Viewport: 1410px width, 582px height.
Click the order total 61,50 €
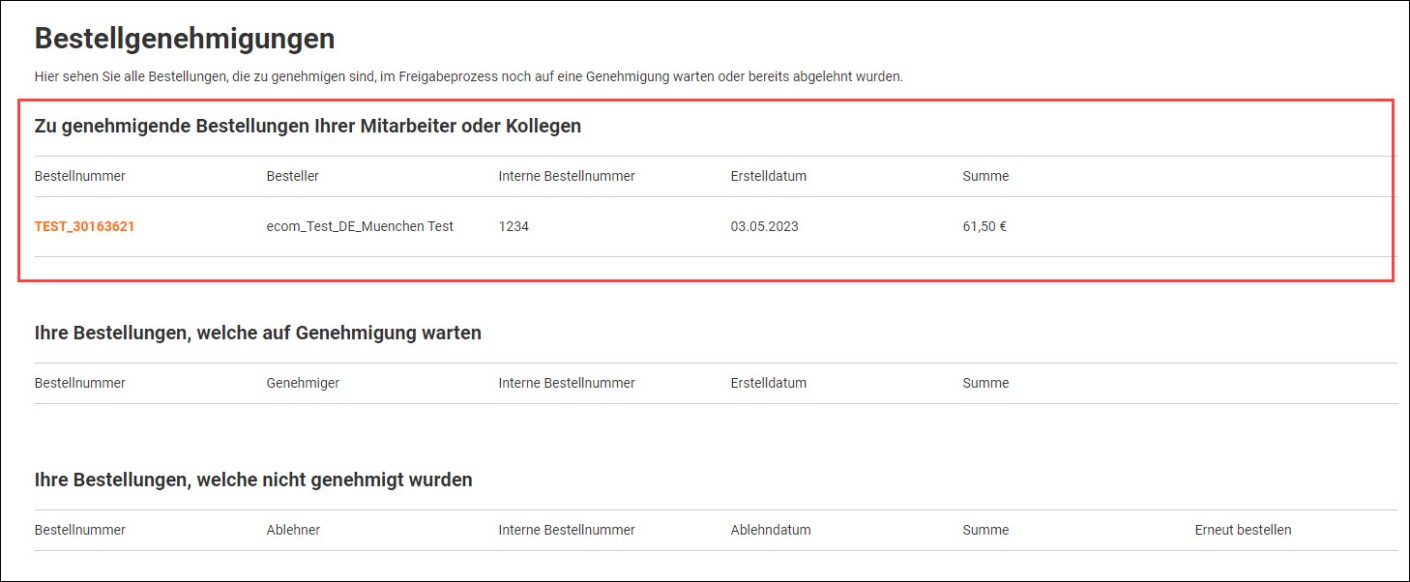pos(984,227)
